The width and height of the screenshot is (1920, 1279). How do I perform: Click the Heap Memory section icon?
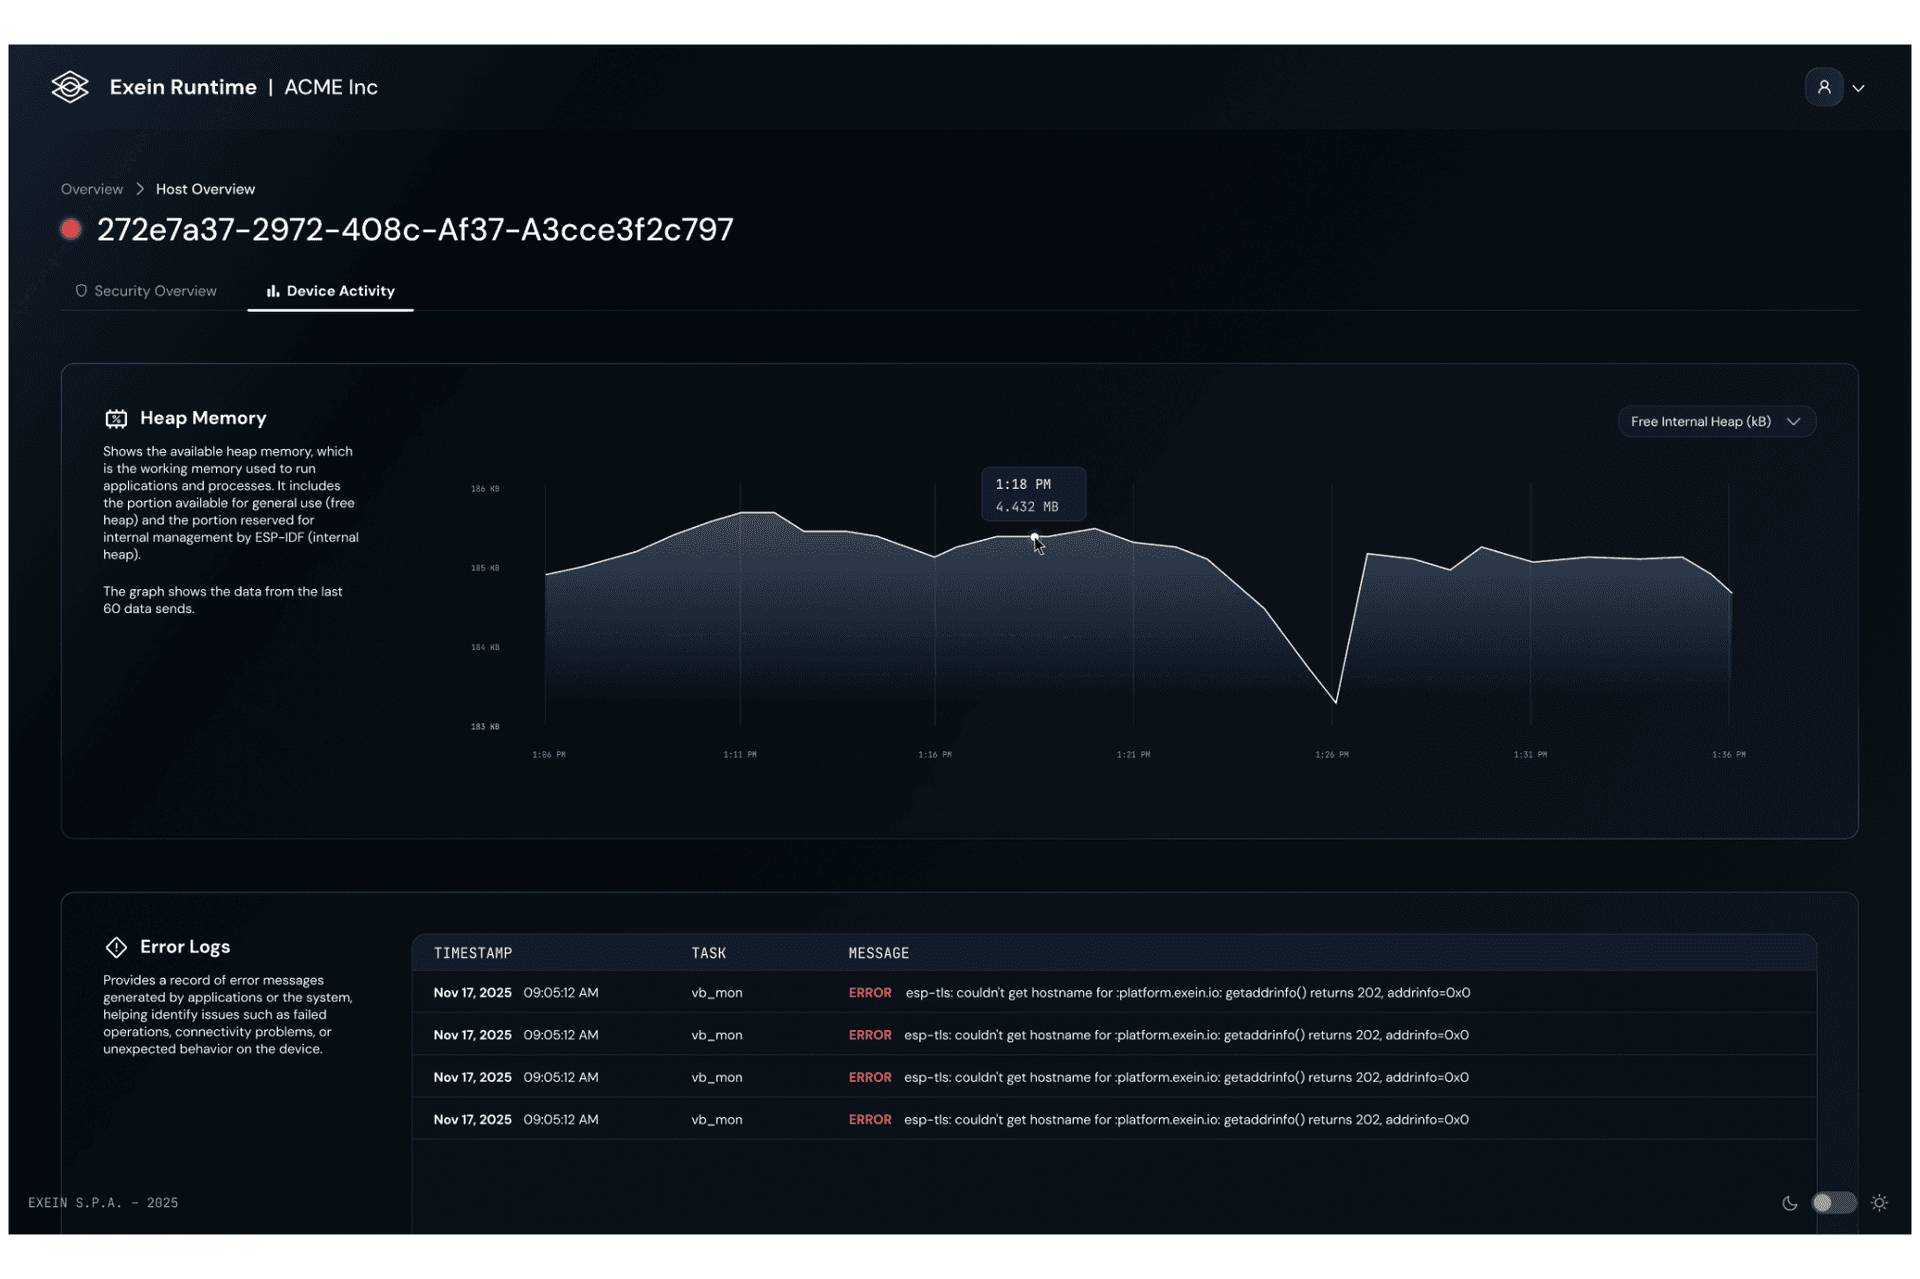[116, 418]
